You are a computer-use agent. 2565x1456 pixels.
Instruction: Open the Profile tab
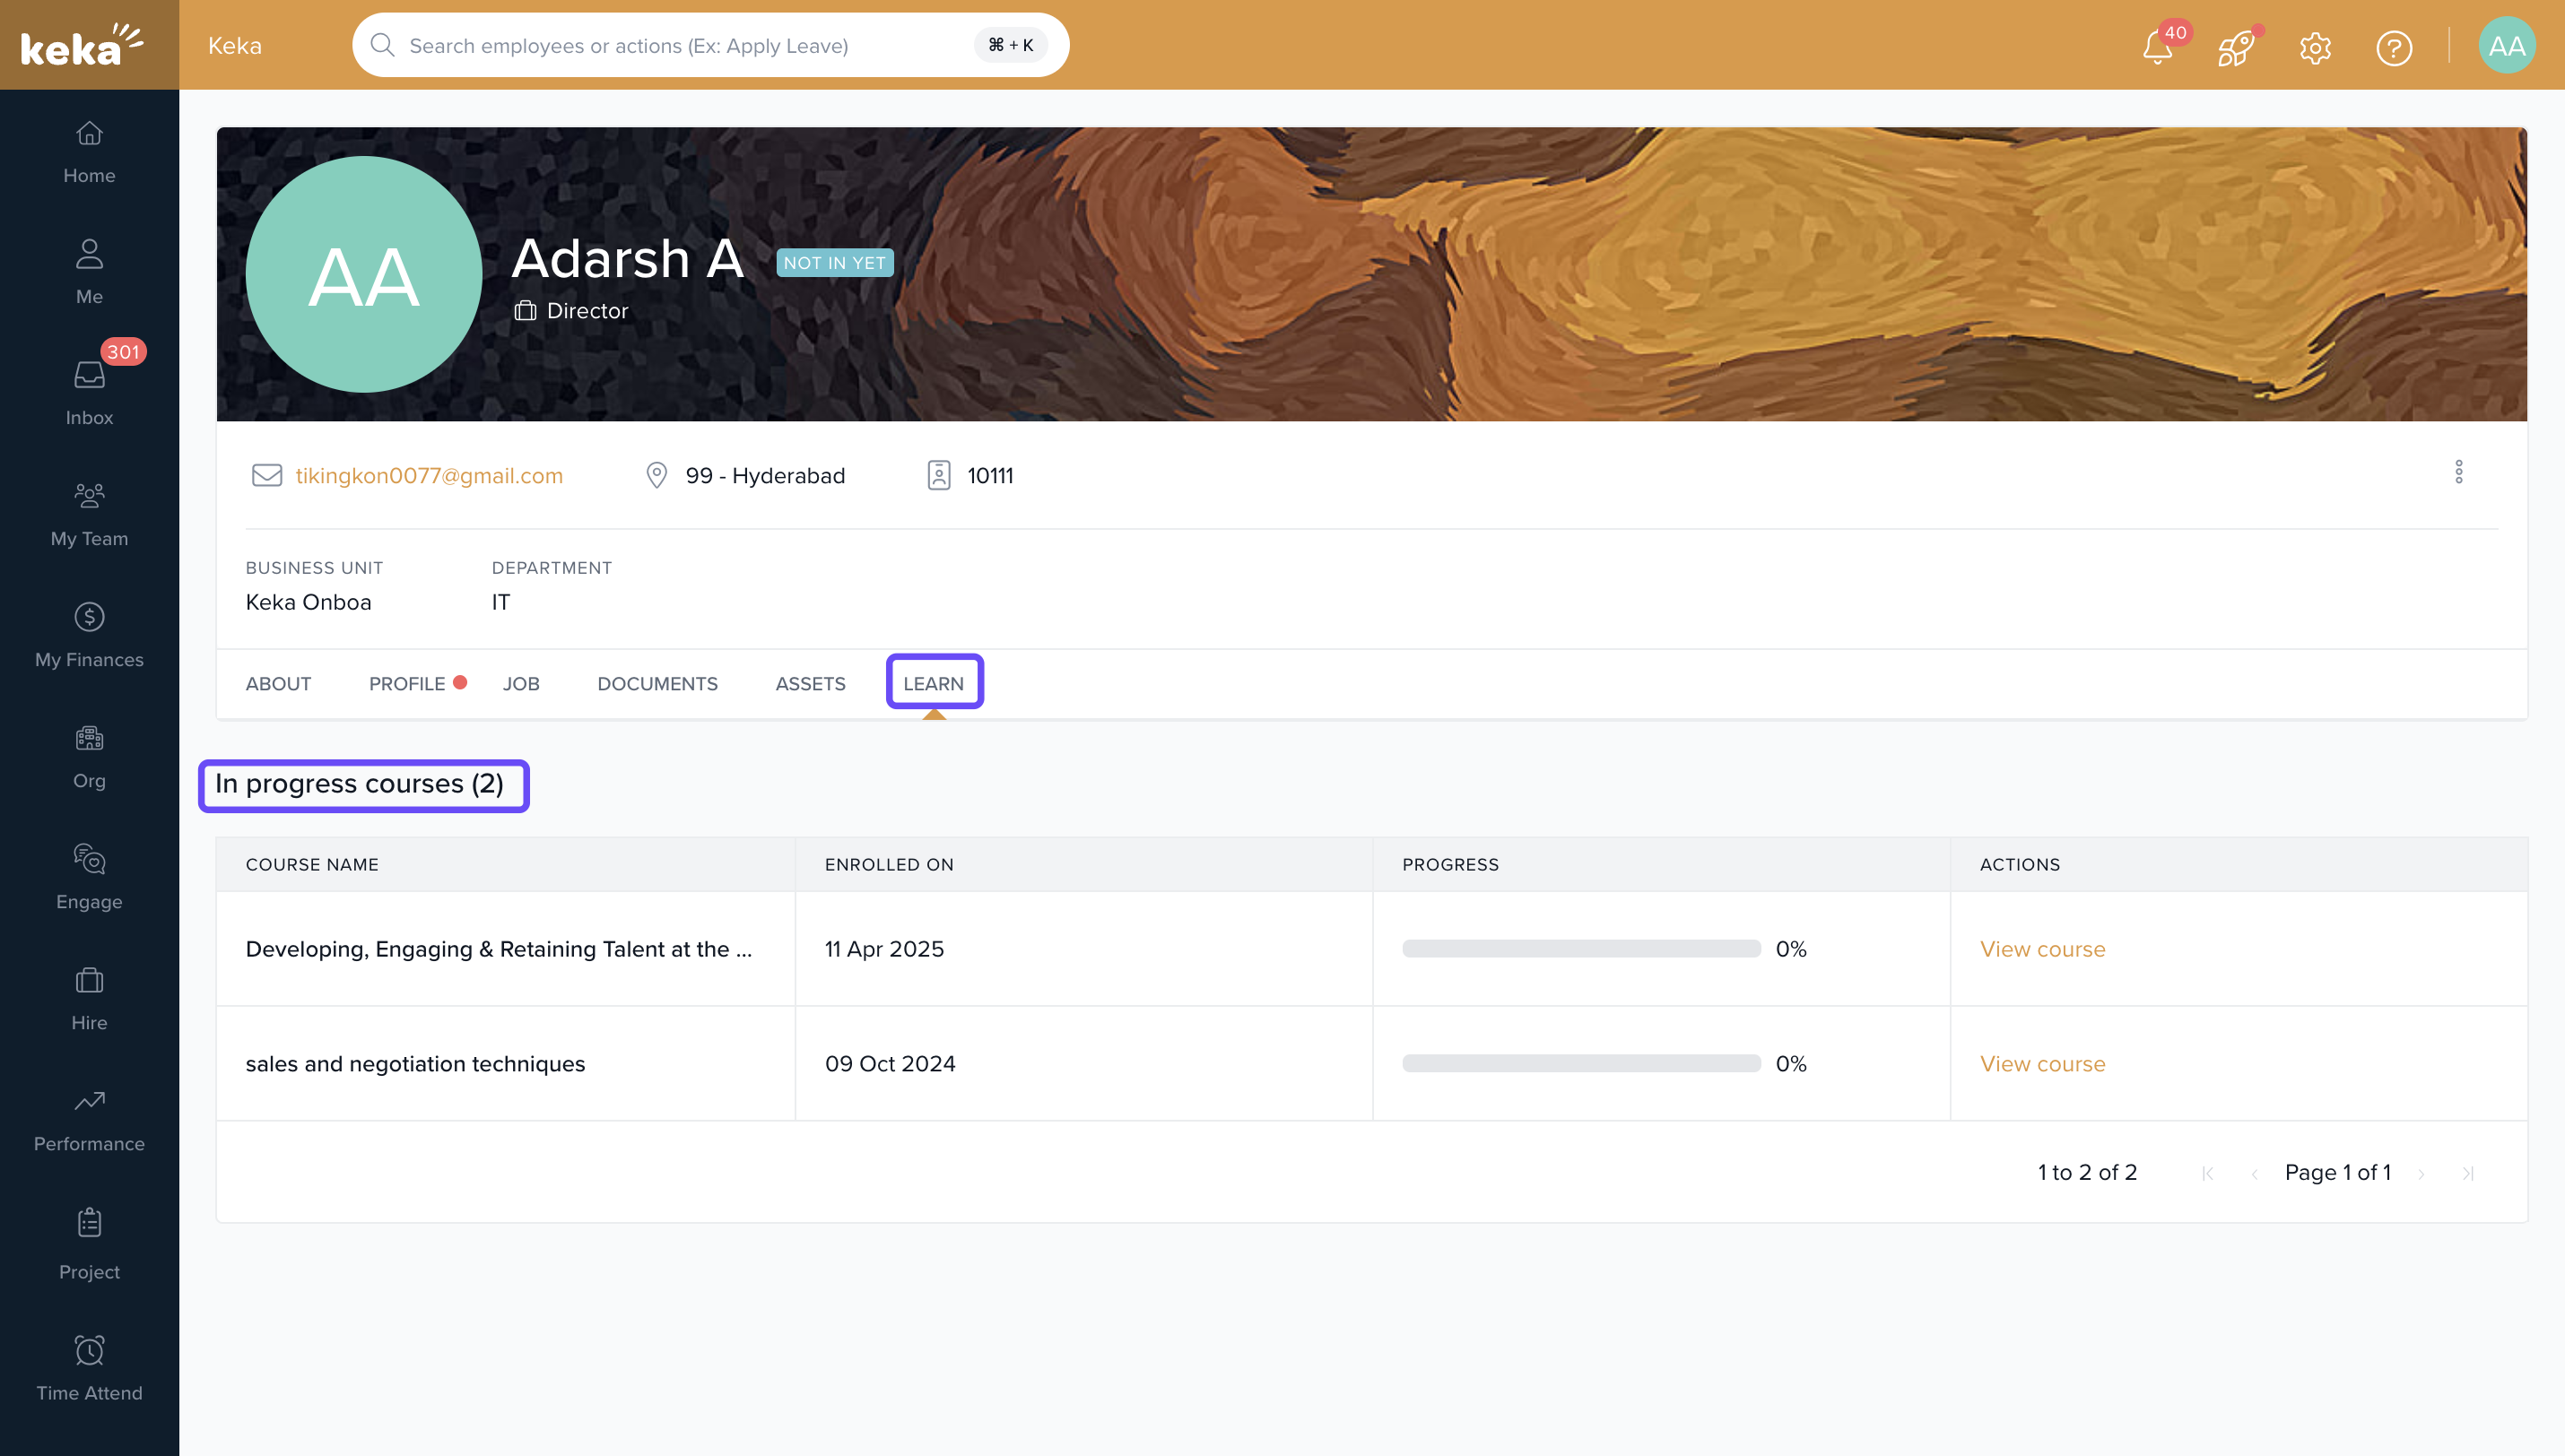pos(407,683)
